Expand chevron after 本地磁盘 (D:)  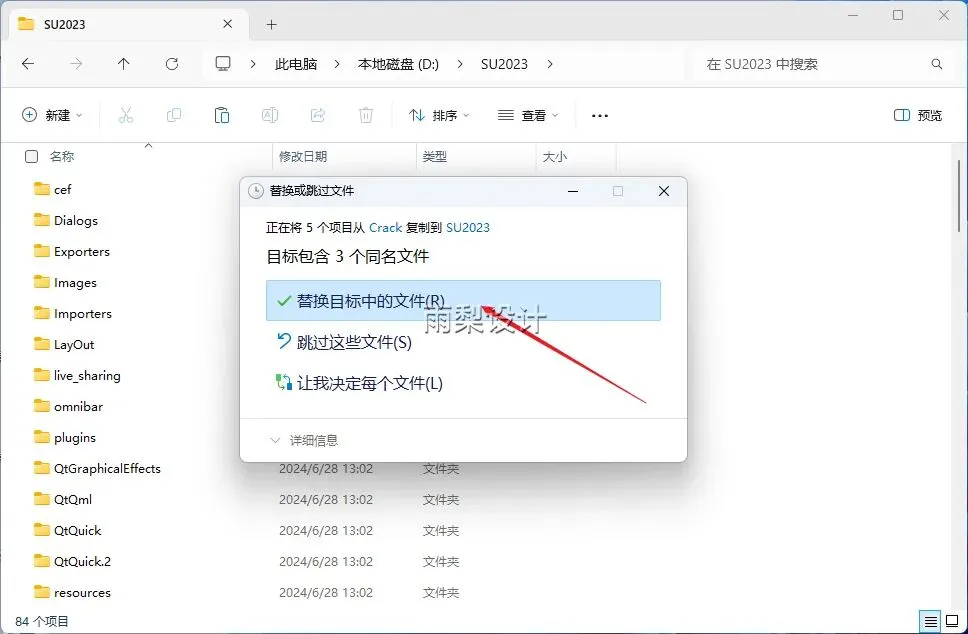coord(460,64)
